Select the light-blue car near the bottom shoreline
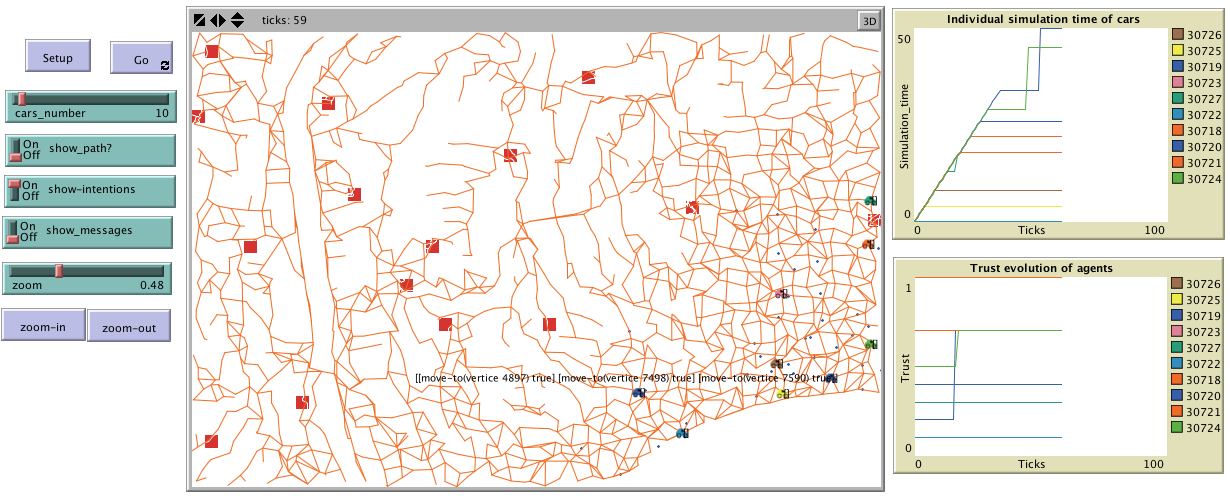Image resolution: width=1230 pixels, height=498 pixels. (682, 433)
